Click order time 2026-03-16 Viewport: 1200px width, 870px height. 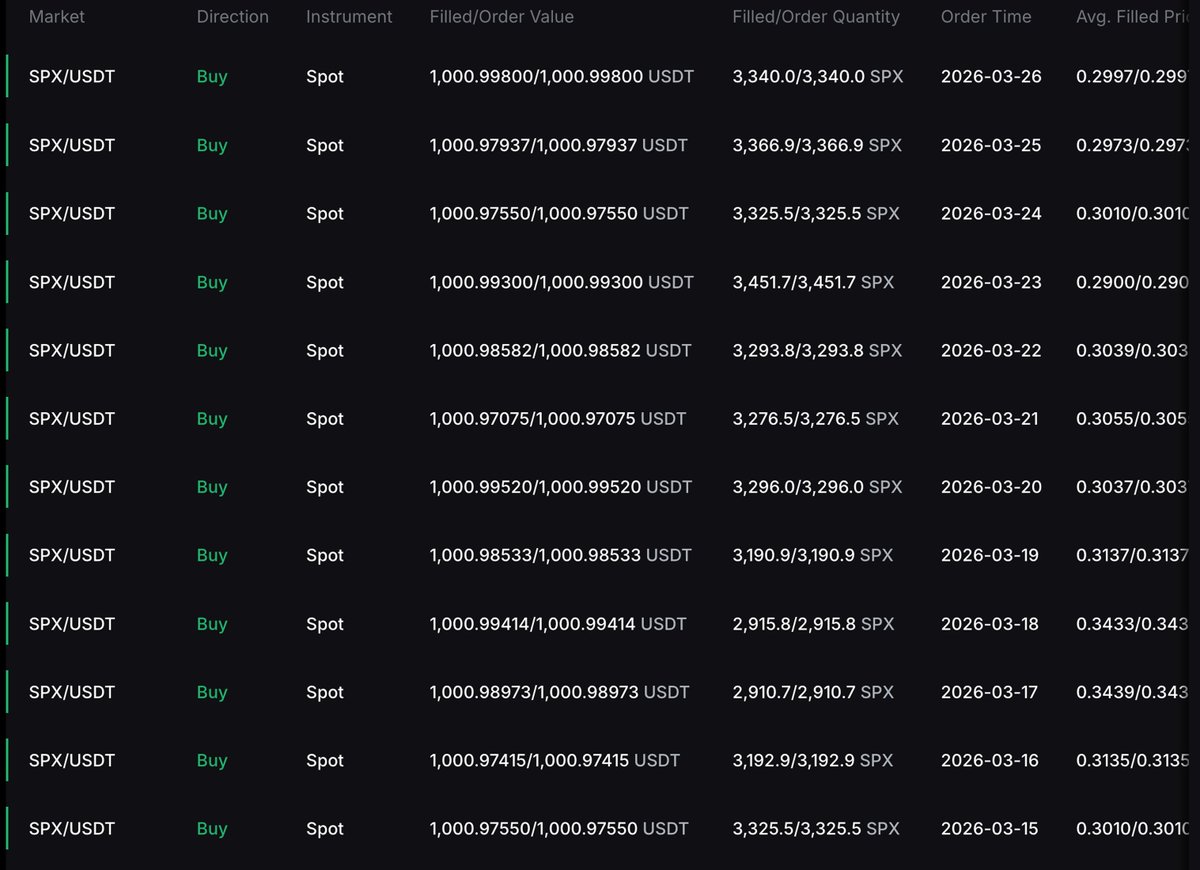[990, 760]
